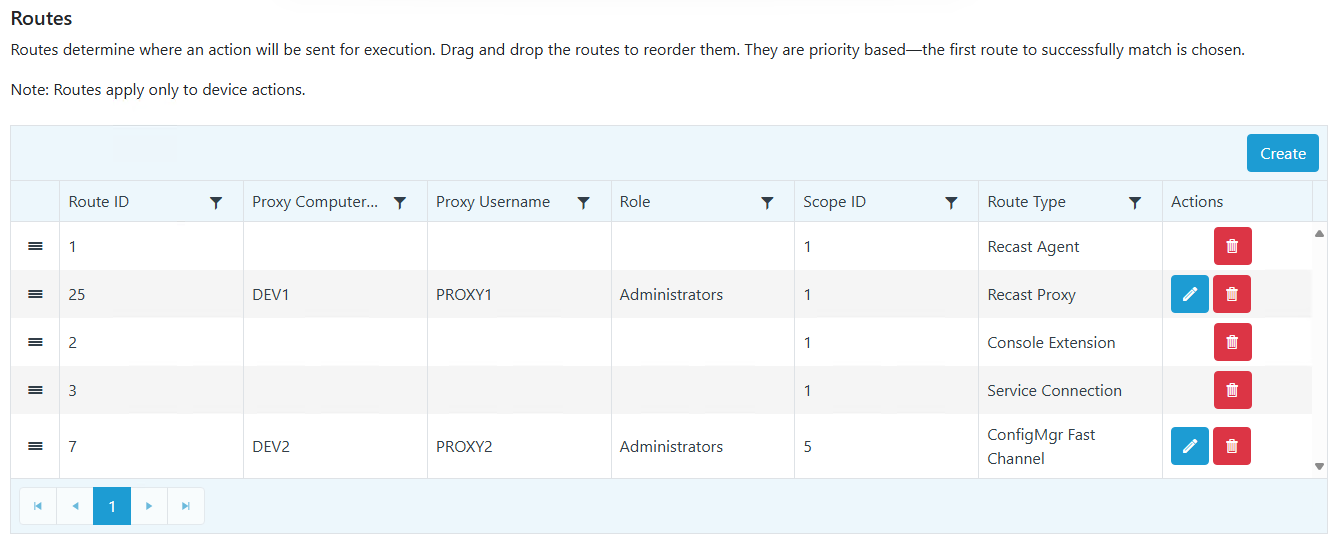Edit the Recast Proxy route row

coord(1189,294)
